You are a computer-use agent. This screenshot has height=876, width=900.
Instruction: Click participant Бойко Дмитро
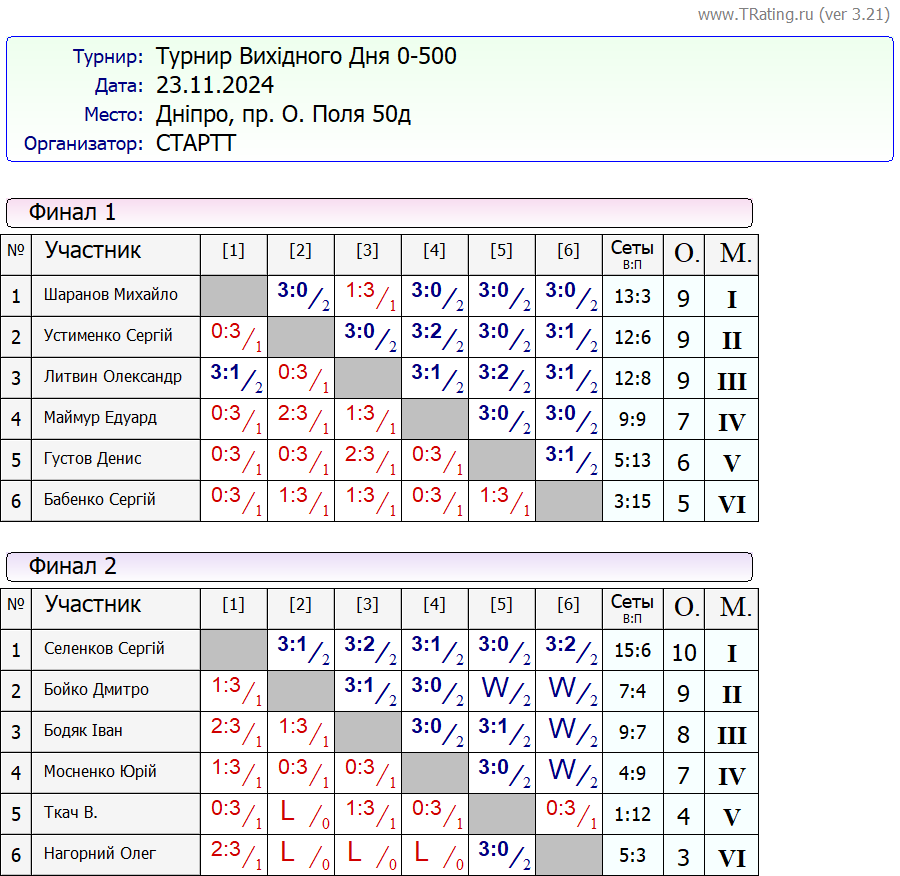96,690
